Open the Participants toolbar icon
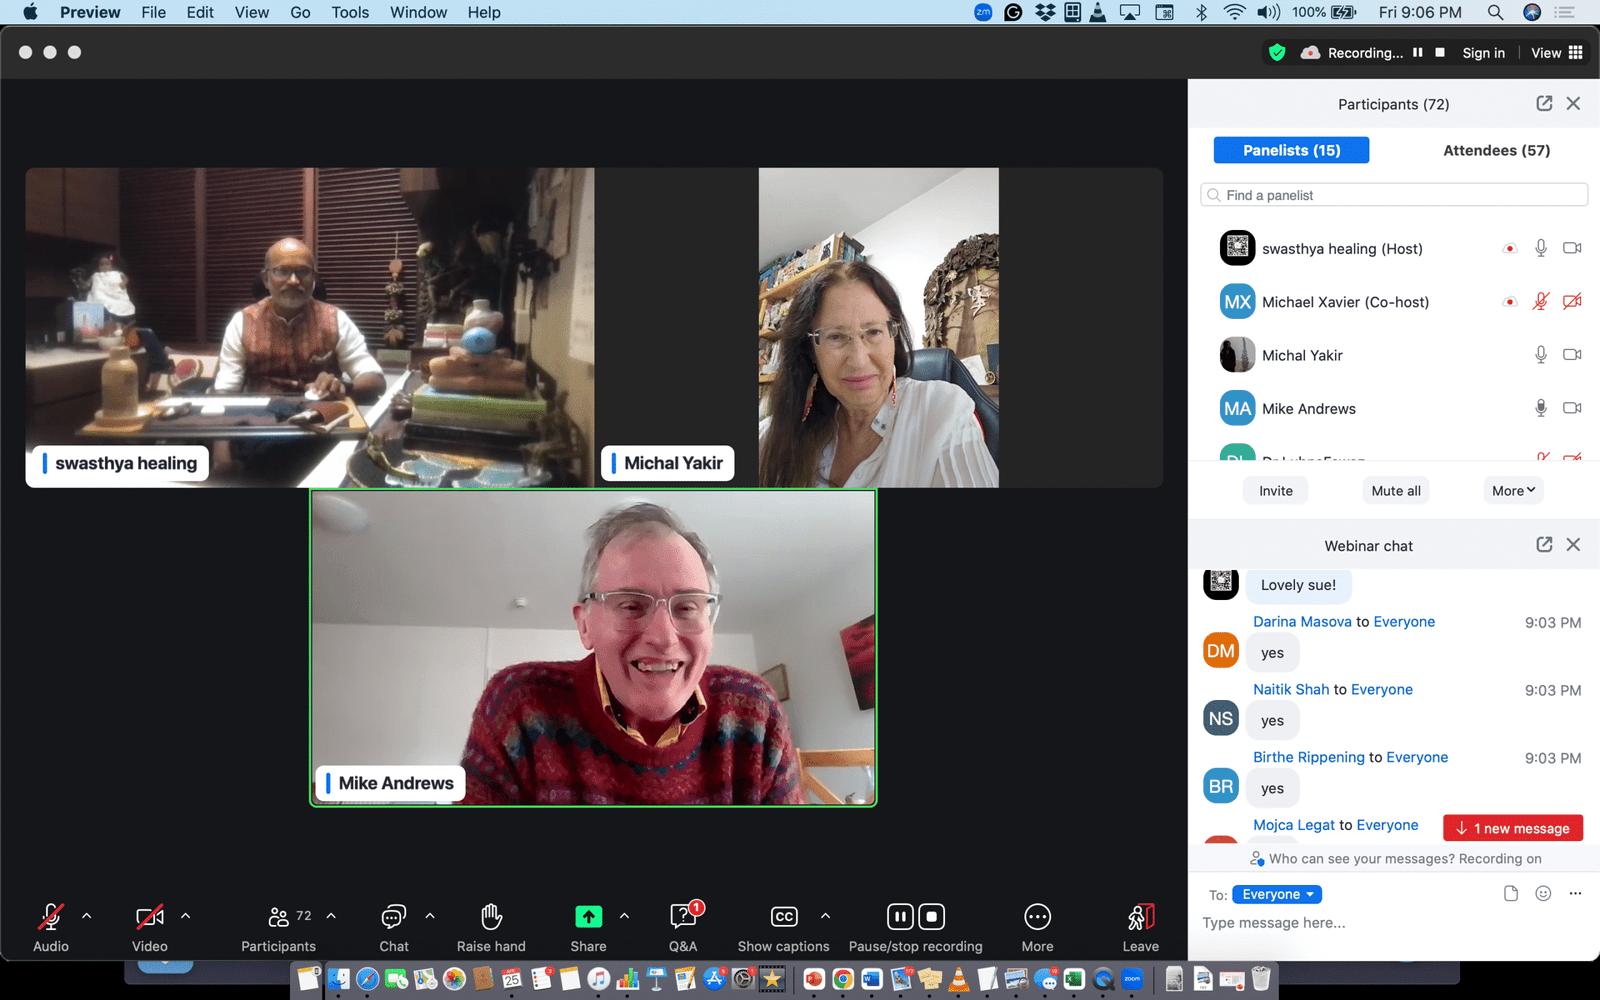 [x=279, y=916]
